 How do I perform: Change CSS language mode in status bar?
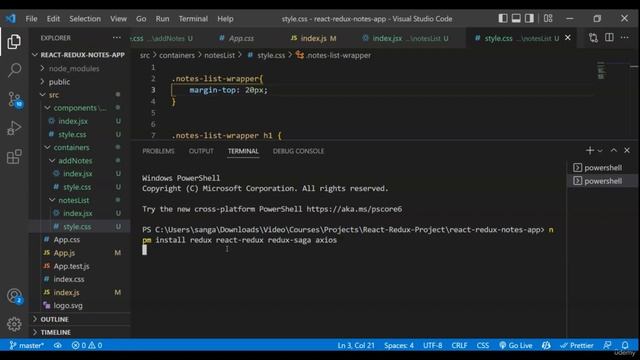click(483, 345)
